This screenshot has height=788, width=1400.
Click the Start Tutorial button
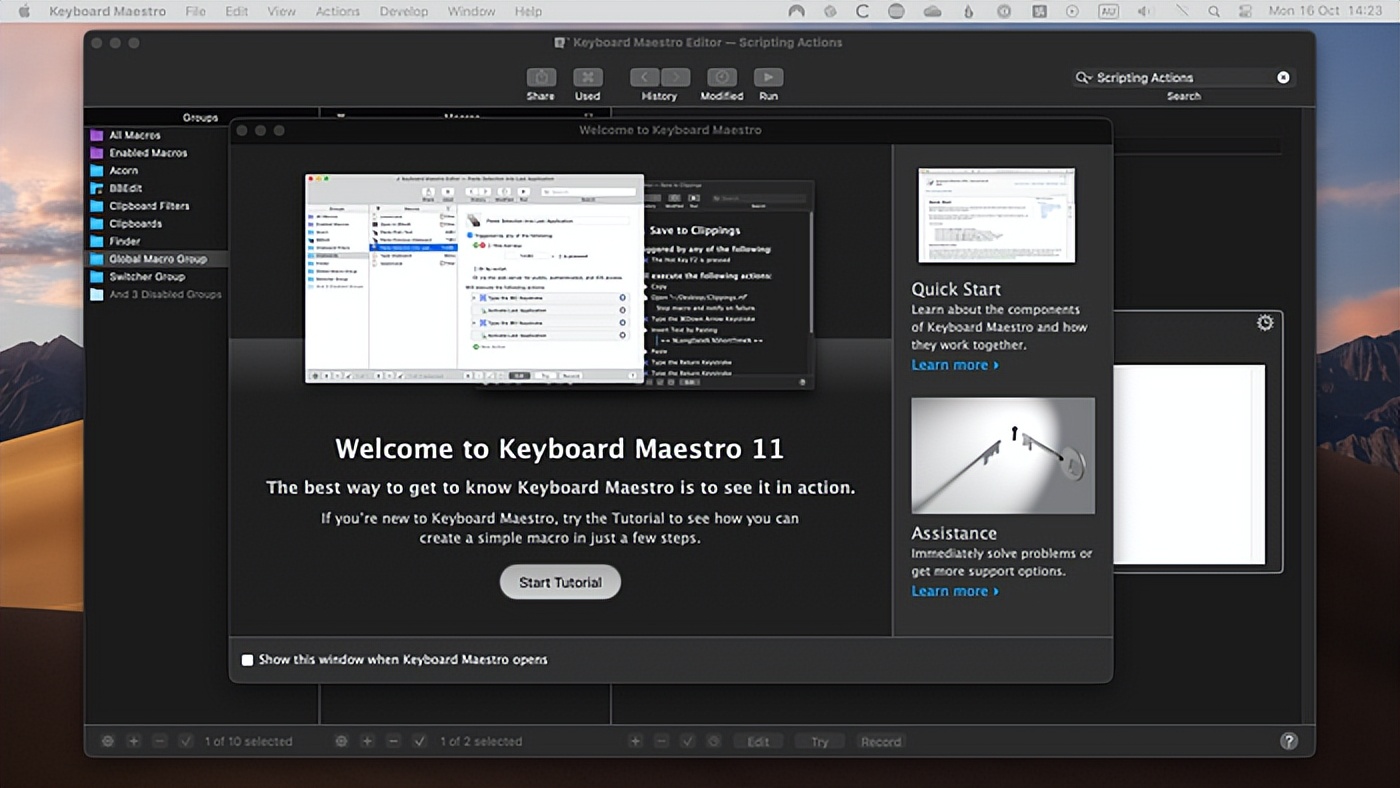560,582
